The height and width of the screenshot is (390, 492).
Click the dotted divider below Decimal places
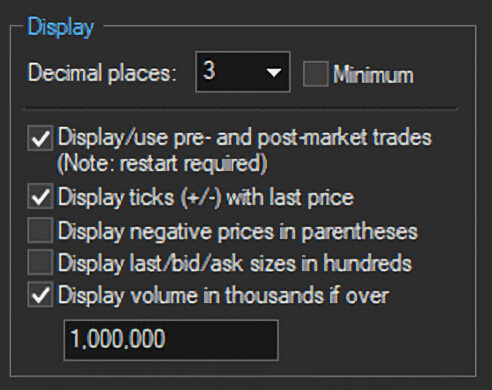(x=240, y=109)
